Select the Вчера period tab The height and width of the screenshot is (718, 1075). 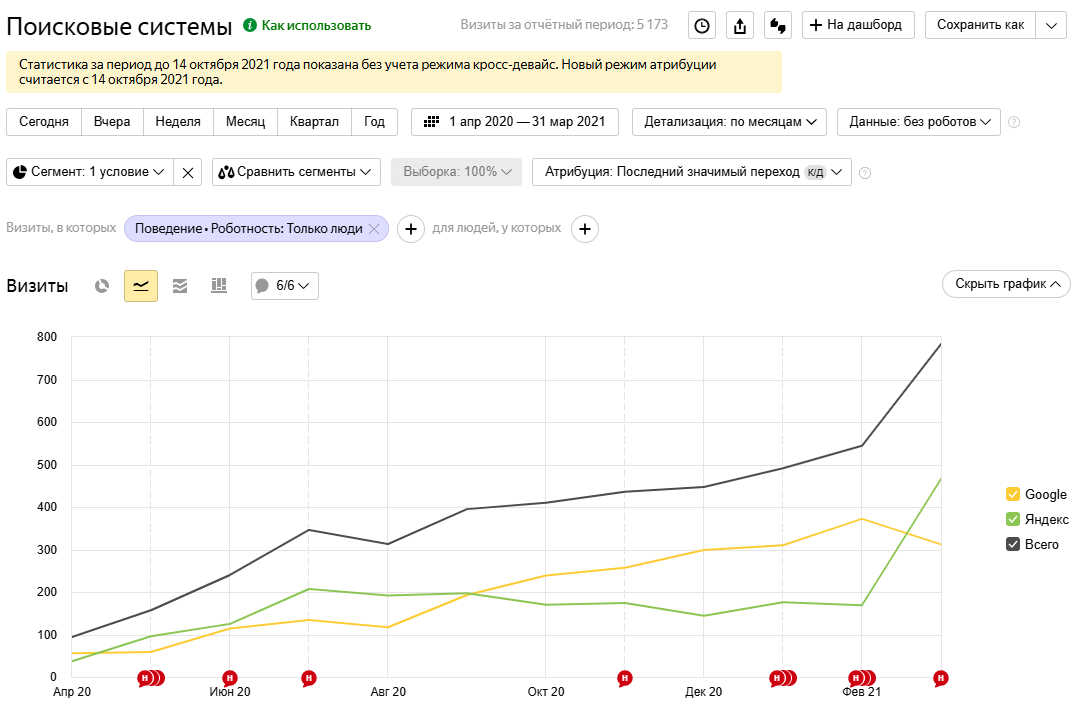[x=112, y=122]
